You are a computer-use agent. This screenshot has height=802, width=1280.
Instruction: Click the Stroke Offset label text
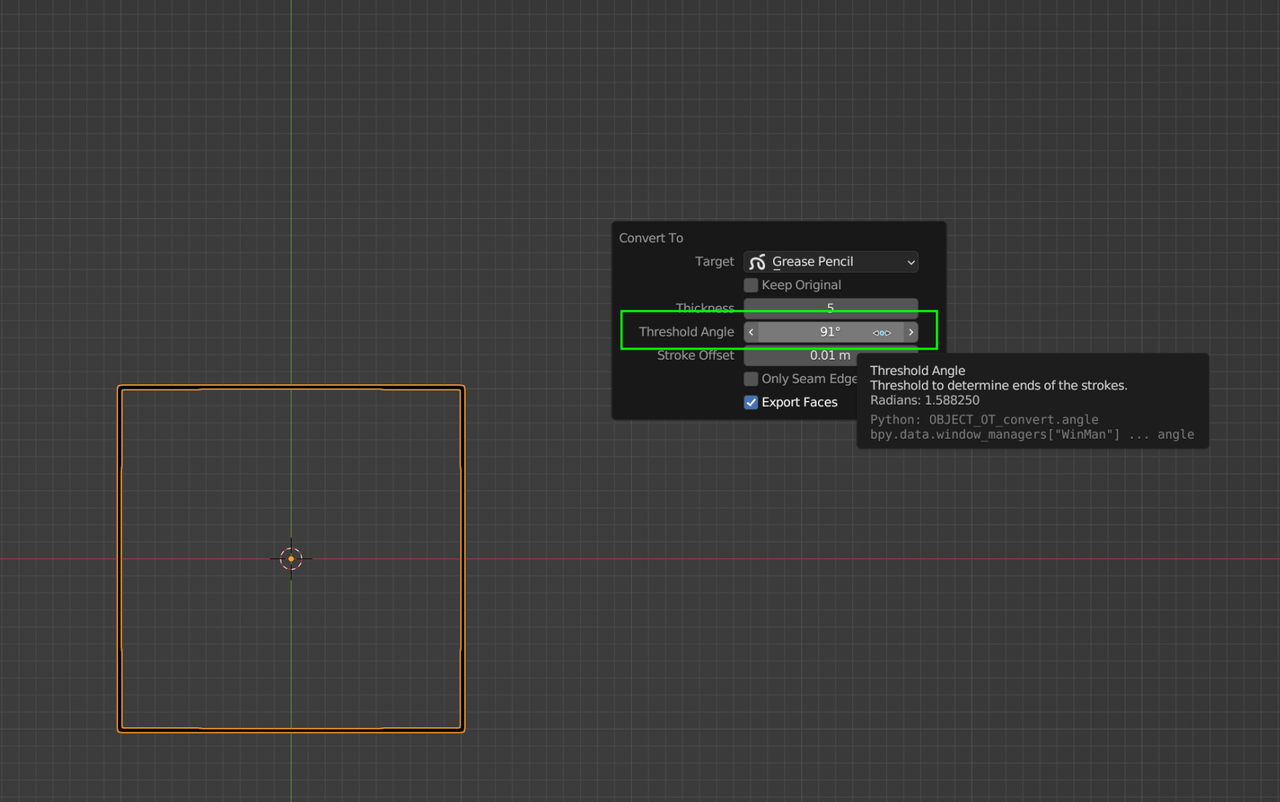click(x=695, y=356)
